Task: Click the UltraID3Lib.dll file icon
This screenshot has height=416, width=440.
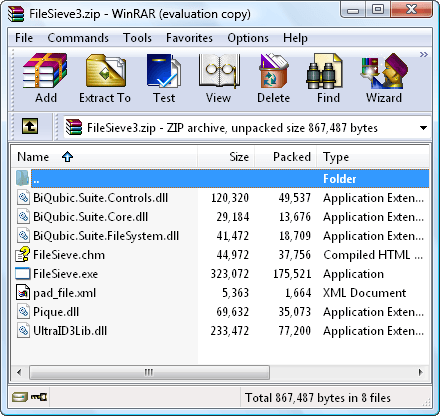Action: tap(23, 331)
